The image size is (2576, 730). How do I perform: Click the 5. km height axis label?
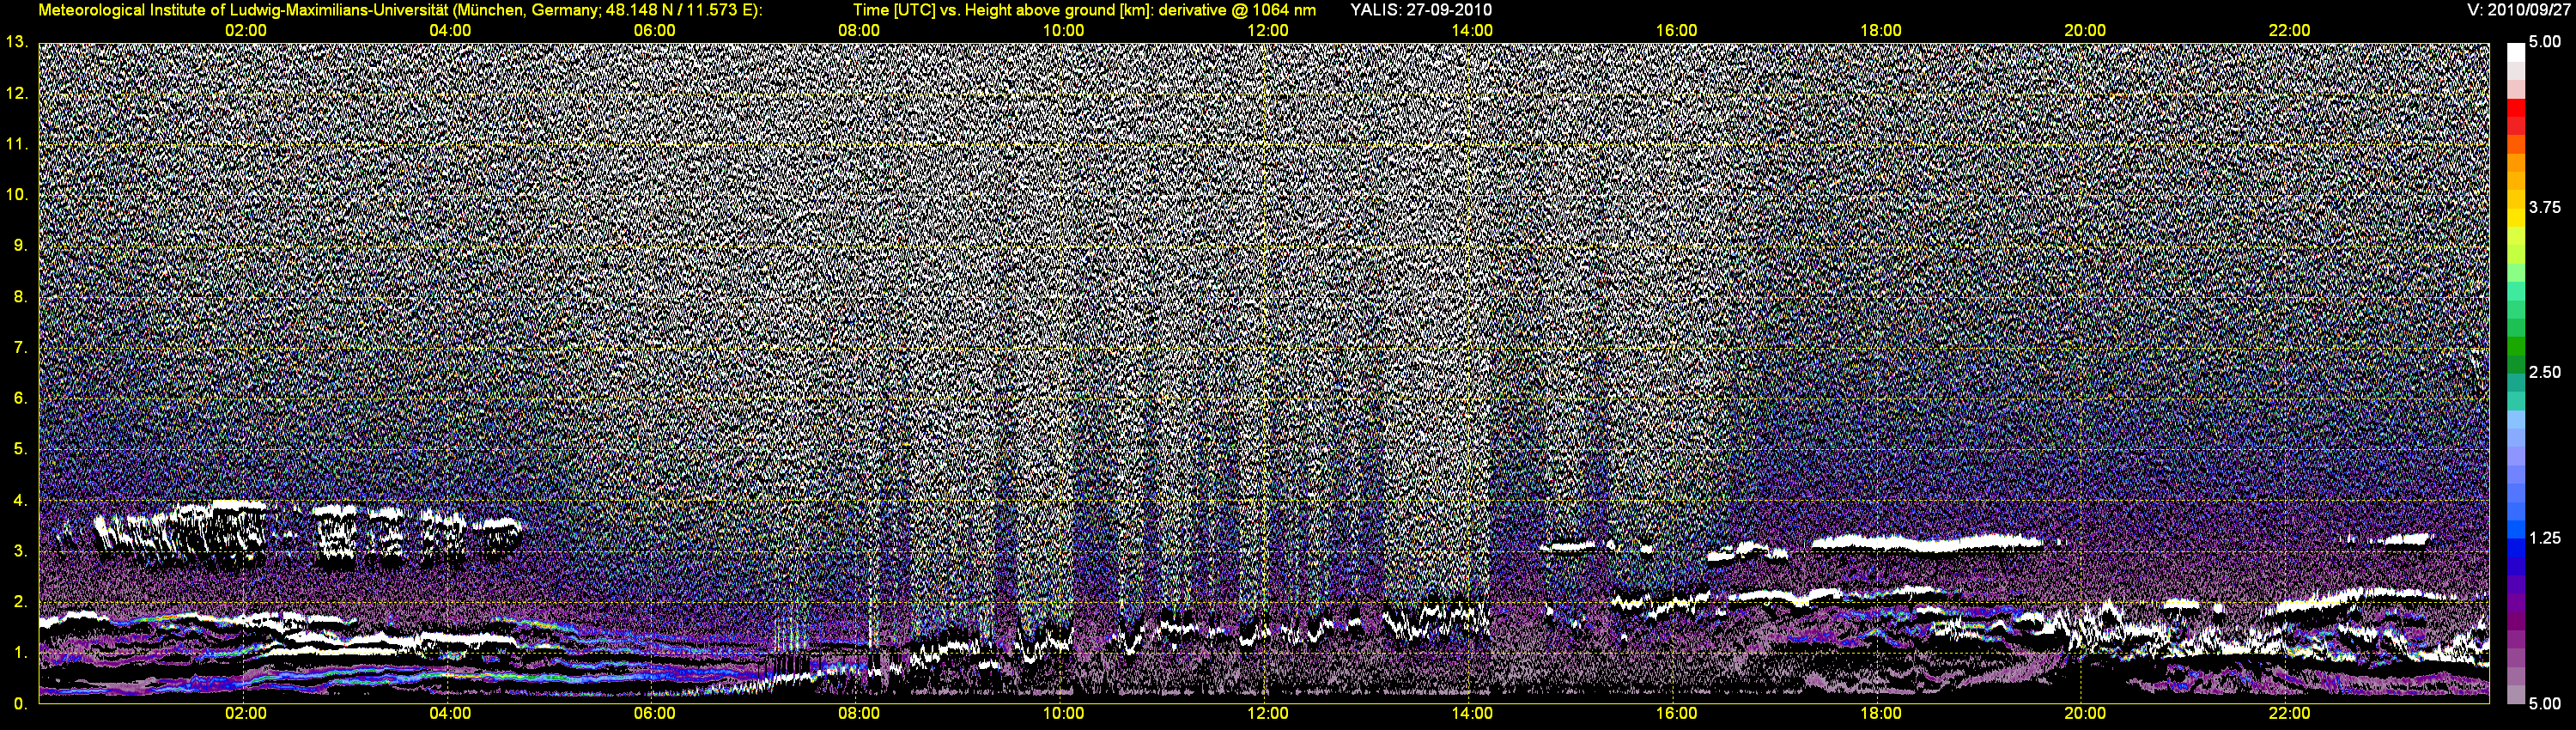(21, 449)
